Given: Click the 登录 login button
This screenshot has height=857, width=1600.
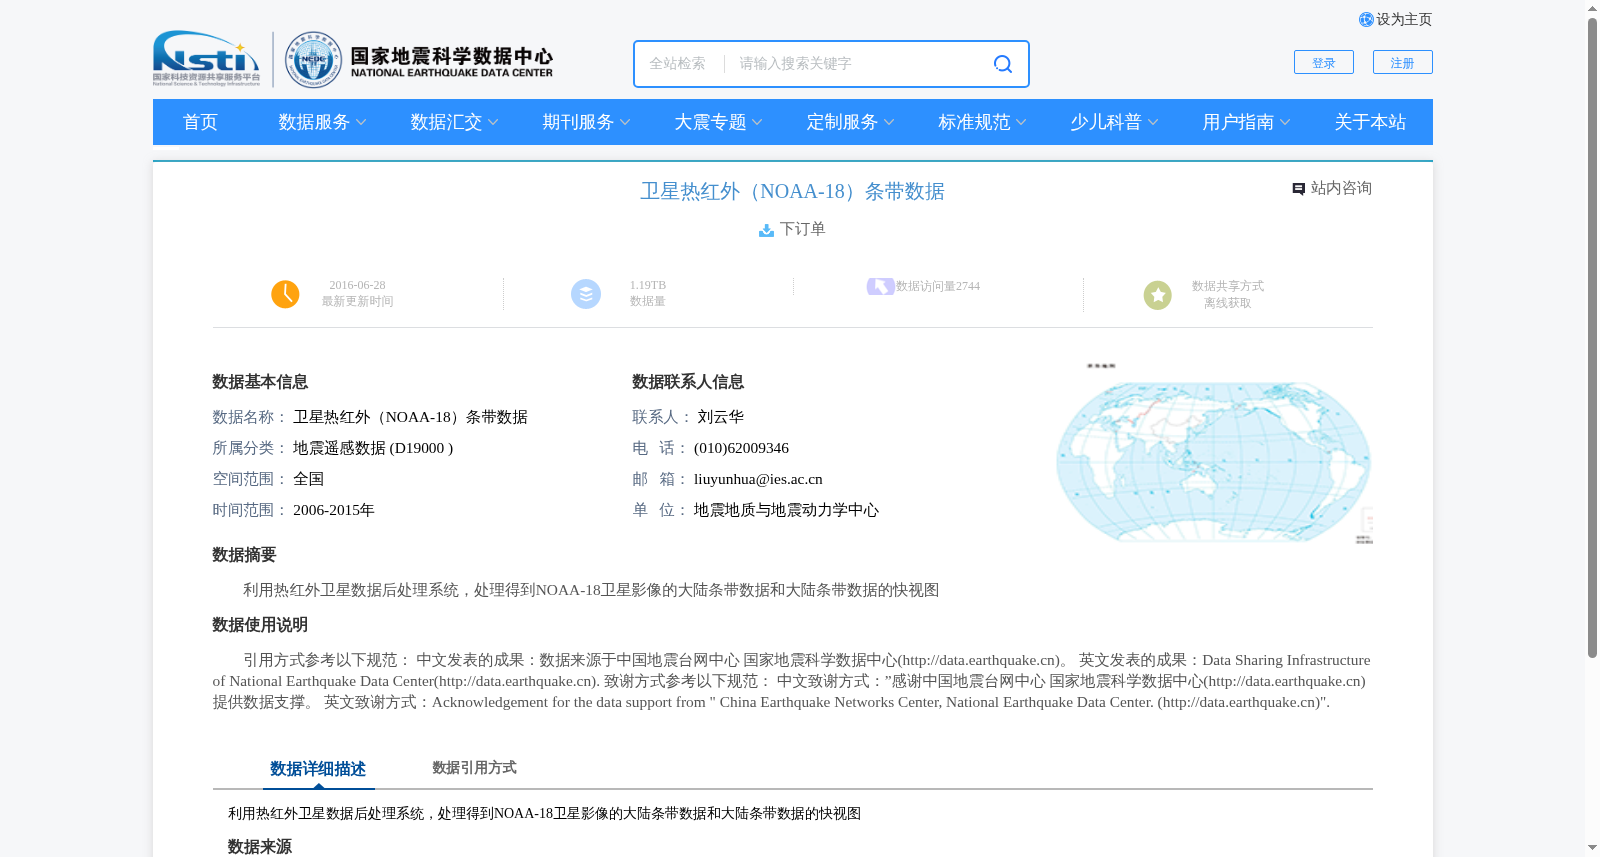Looking at the screenshot, I should 1324,62.
